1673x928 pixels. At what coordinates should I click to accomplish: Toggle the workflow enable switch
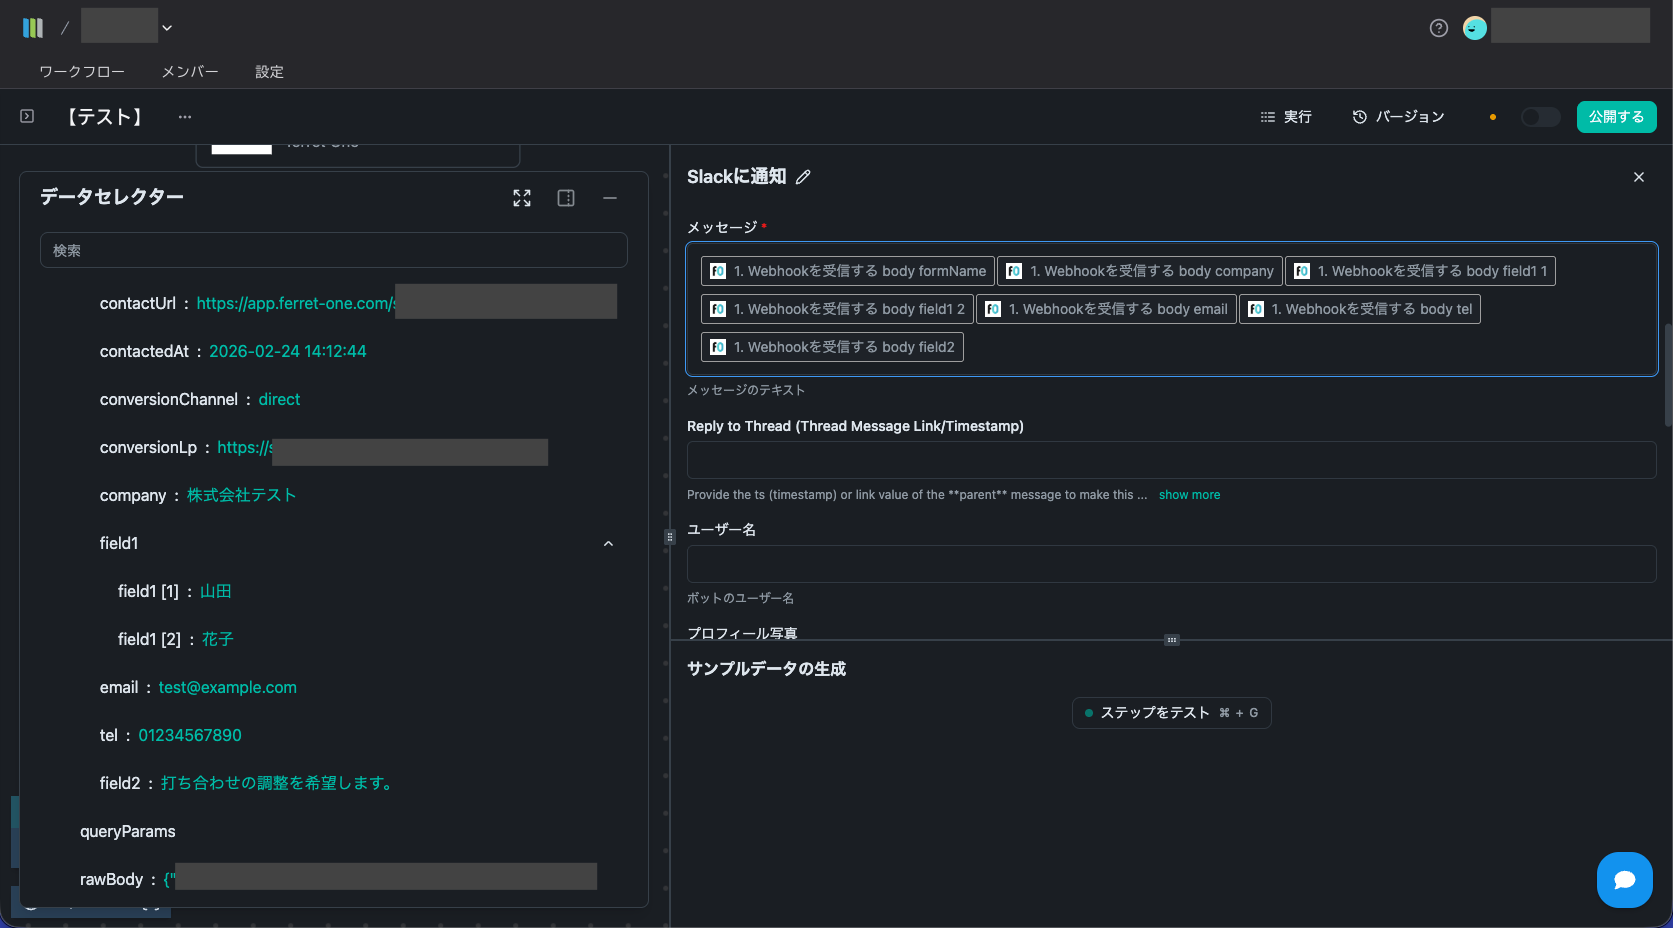[x=1540, y=117]
